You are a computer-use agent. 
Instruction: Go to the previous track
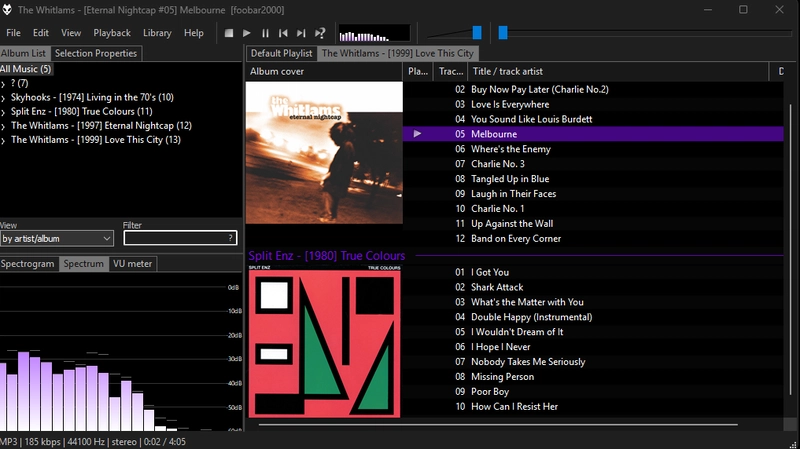point(283,33)
